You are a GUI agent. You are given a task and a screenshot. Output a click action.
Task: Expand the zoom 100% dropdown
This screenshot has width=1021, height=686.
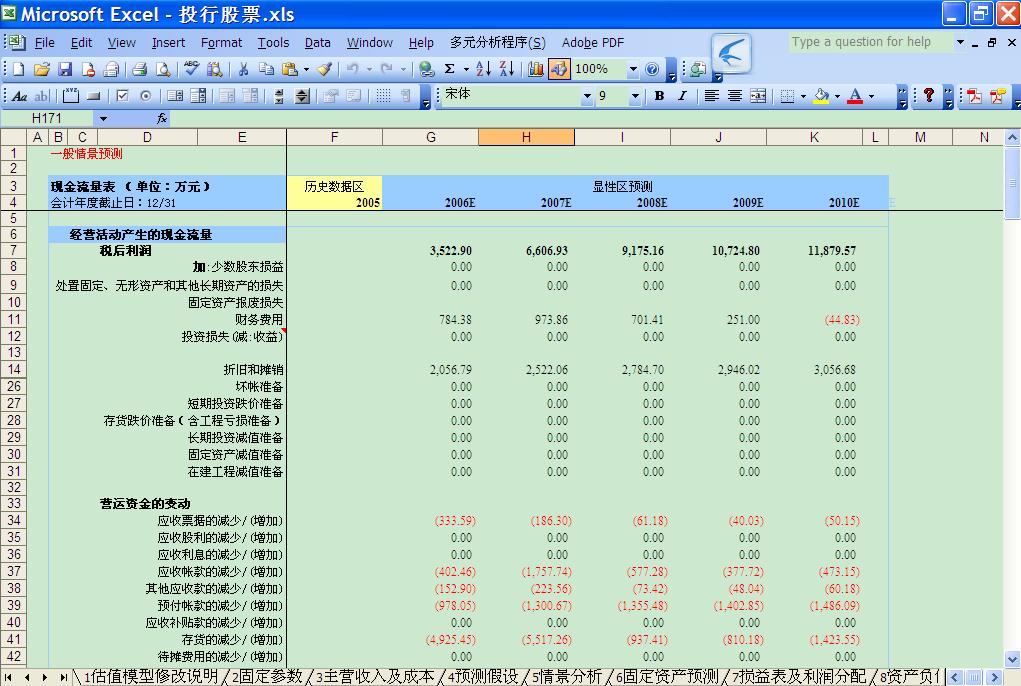[632, 69]
